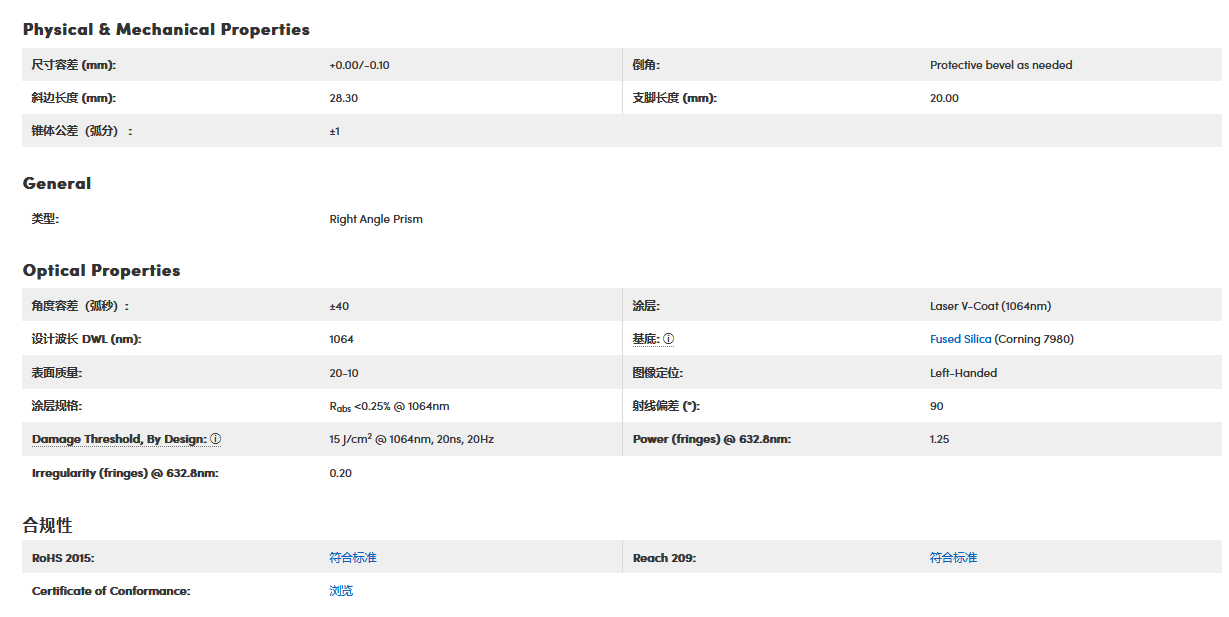This screenshot has width=1229, height=617.
Task: Click the Laser V-Coat (1064nm) value
Action: (x=990, y=306)
